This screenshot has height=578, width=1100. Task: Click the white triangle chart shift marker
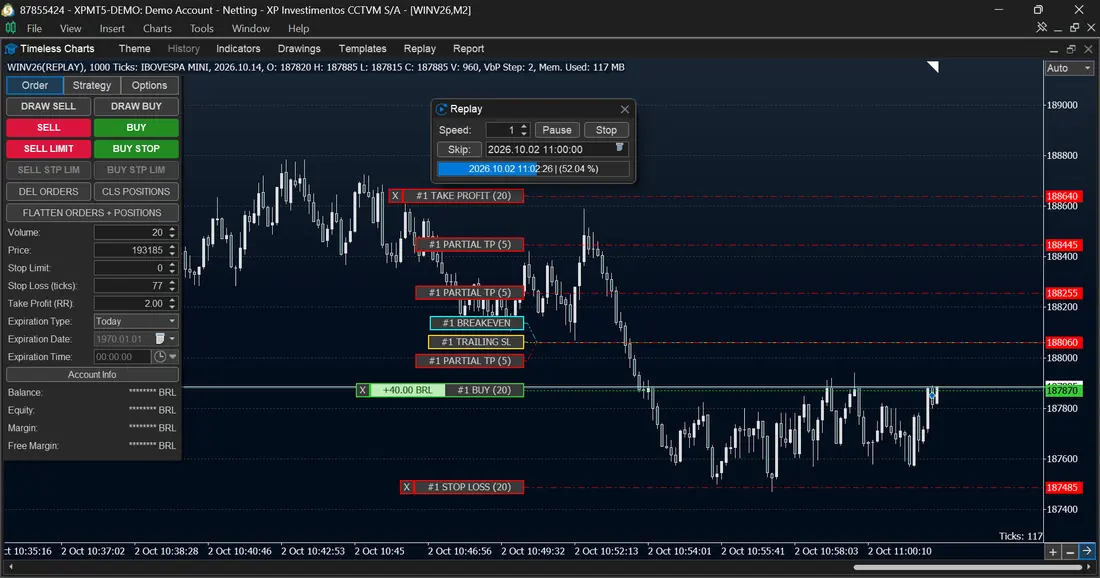[933, 67]
